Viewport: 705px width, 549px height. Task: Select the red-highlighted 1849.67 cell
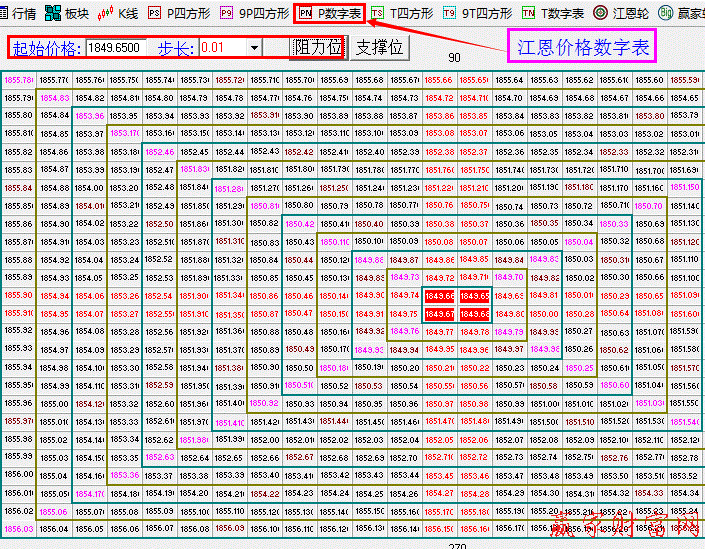click(439, 314)
